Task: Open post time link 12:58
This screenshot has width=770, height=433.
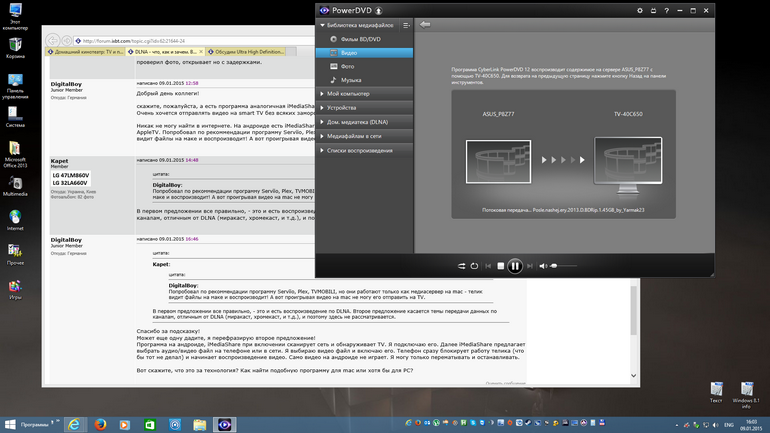Action: [192, 83]
